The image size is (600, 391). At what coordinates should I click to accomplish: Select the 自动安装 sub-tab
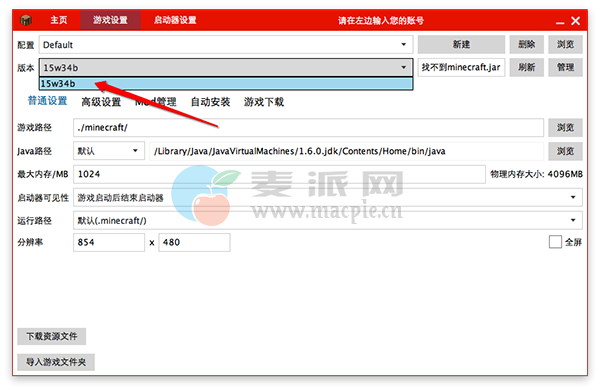pos(210,102)
